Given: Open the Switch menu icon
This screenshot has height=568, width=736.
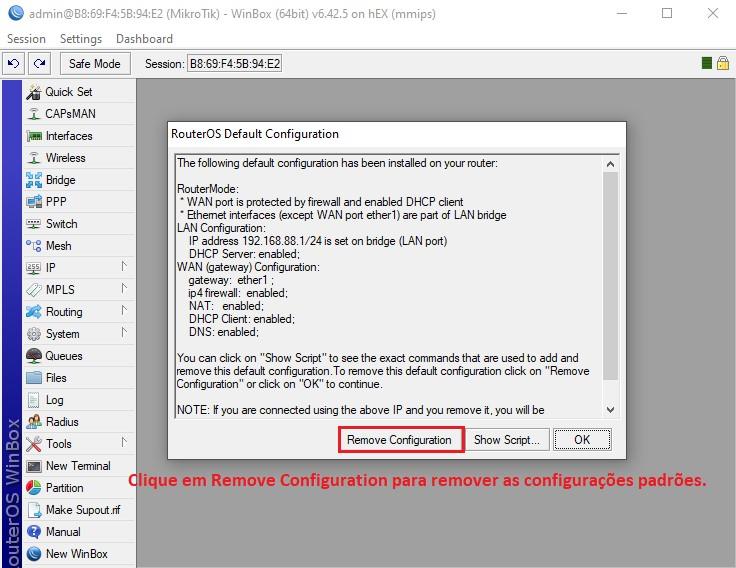Looking at the screenshot, I should click(34, 223).
